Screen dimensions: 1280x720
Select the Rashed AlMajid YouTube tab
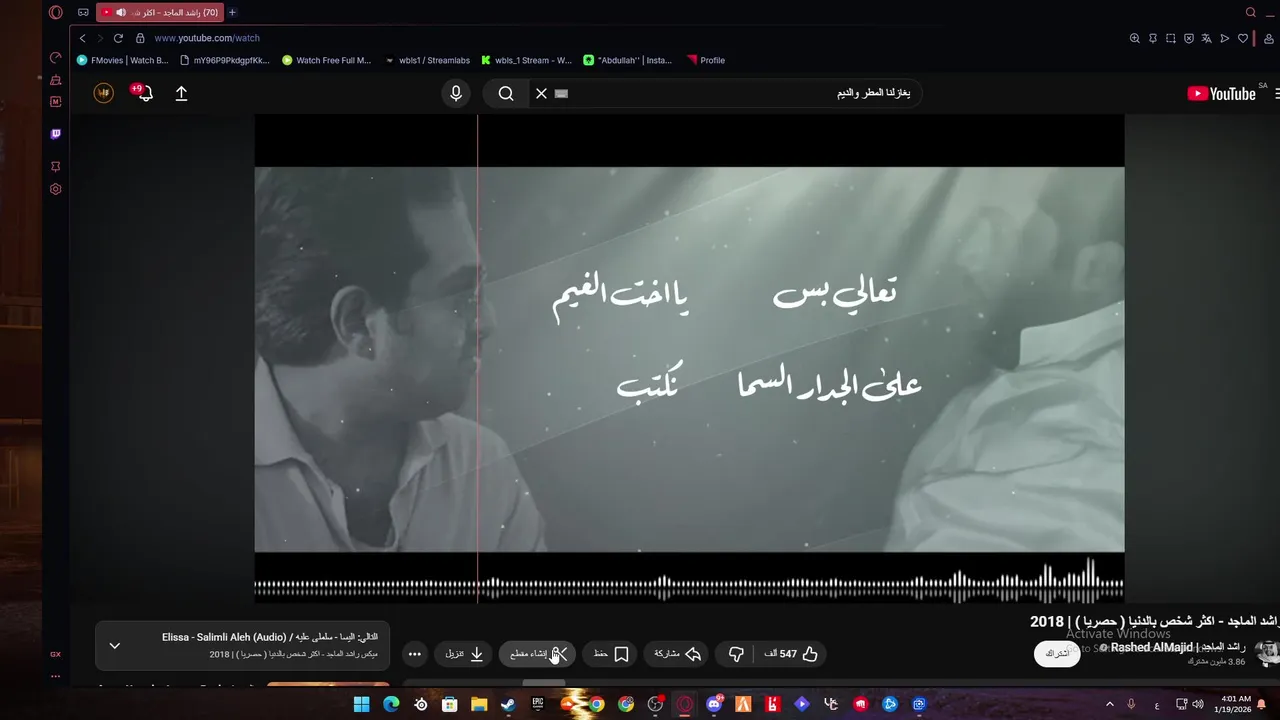click(x=160, y=12)
